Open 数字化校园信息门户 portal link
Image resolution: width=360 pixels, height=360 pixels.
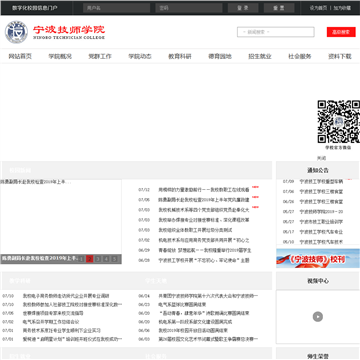35,8
